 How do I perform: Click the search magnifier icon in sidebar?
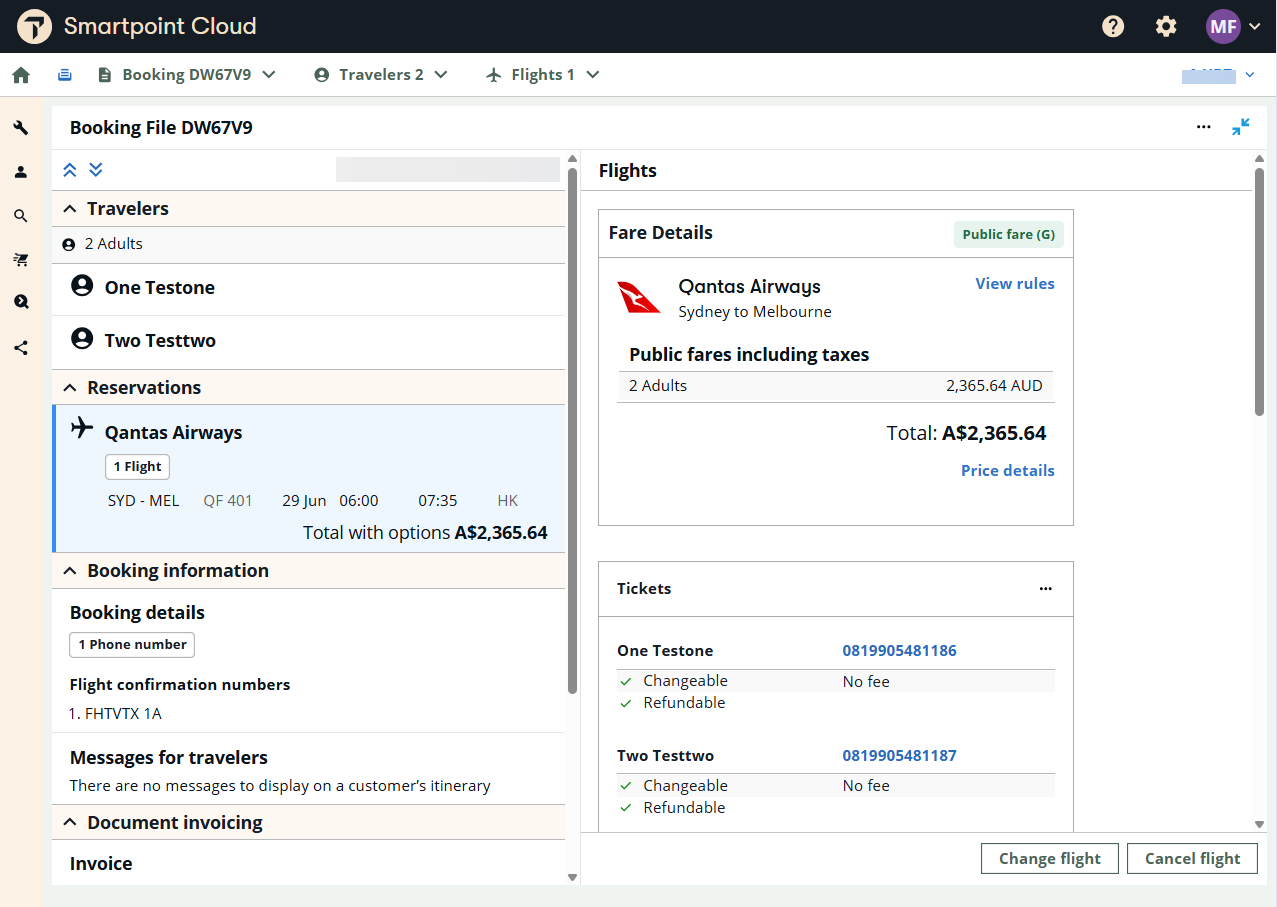coord(21,216)
